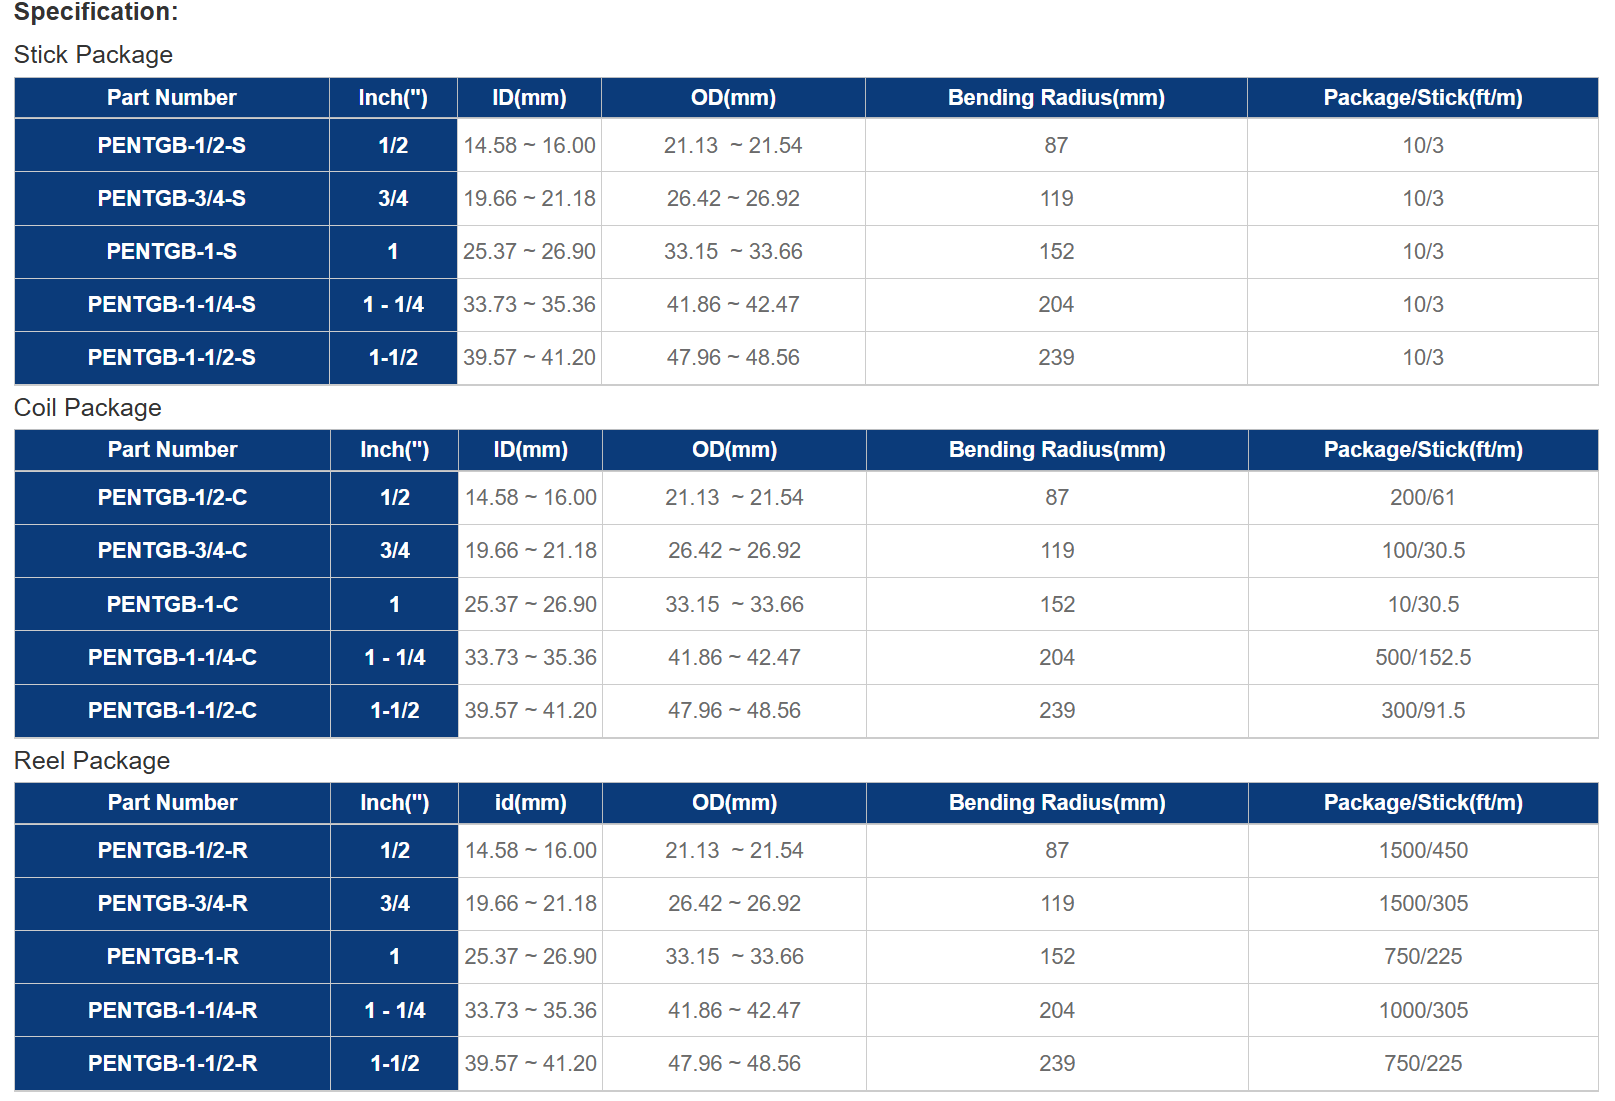
Task: Click the 1500/450 package value
Action: (x=1422, y=851)
